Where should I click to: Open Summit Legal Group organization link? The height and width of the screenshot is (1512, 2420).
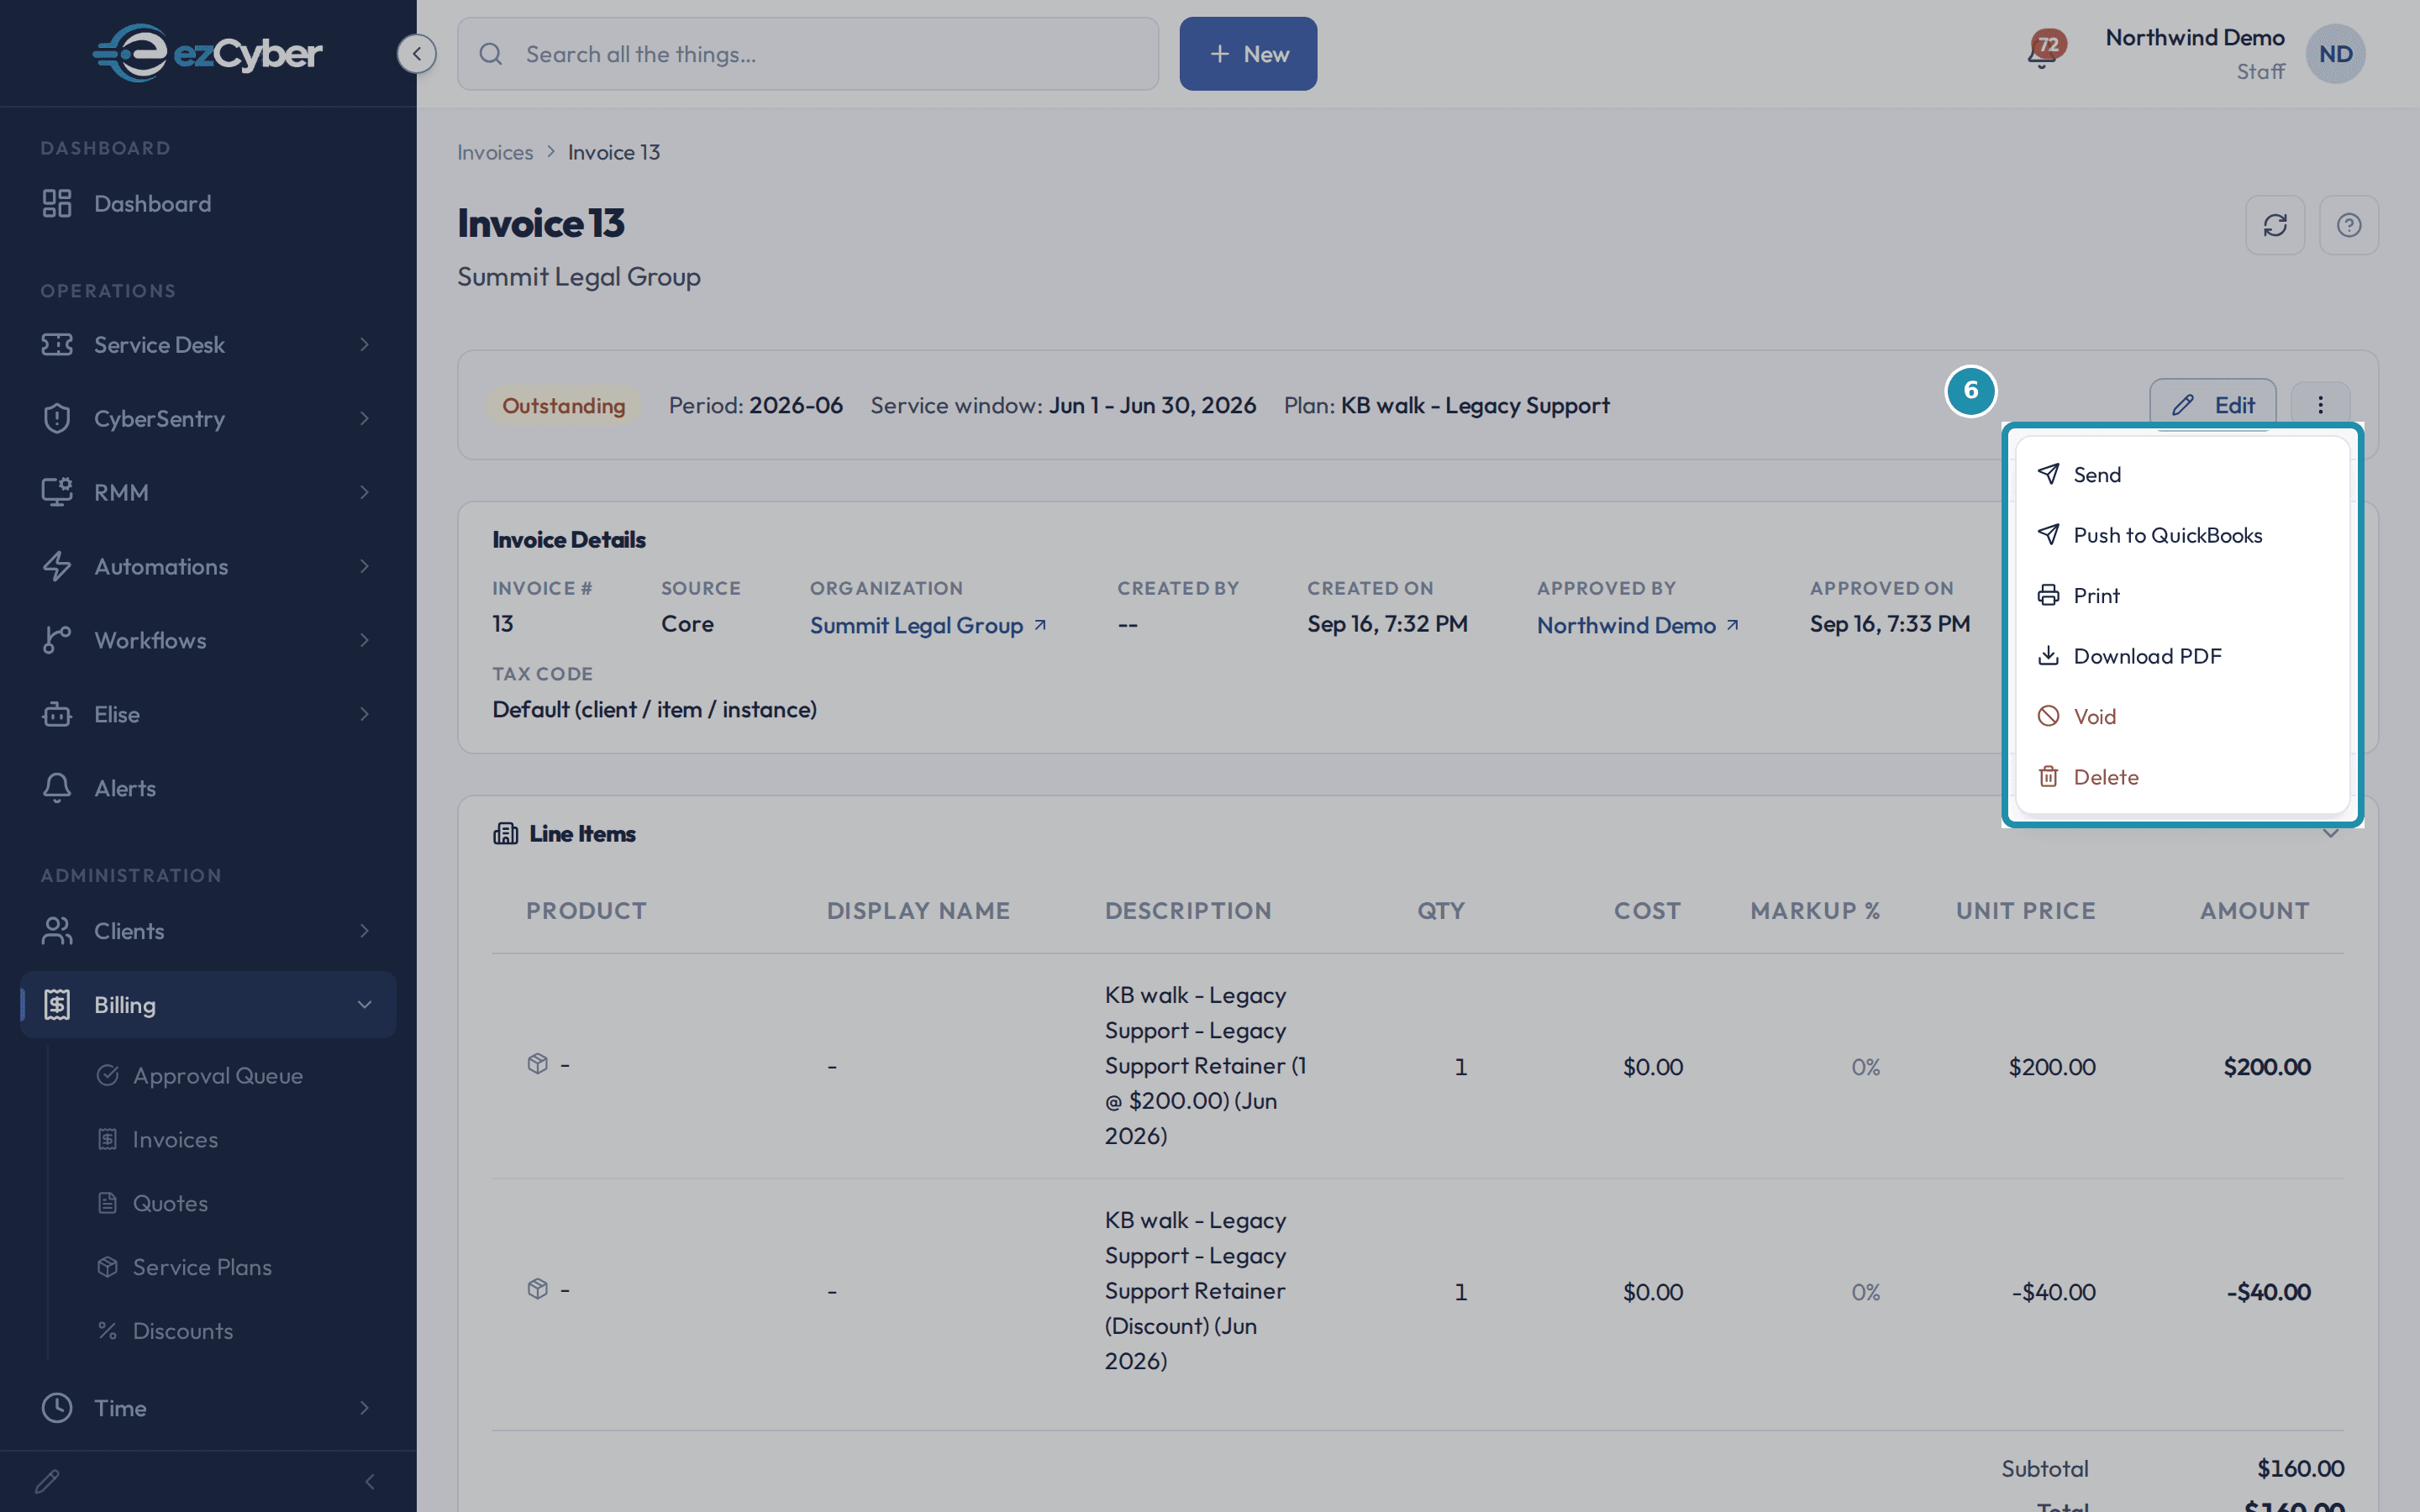[927, 625]
